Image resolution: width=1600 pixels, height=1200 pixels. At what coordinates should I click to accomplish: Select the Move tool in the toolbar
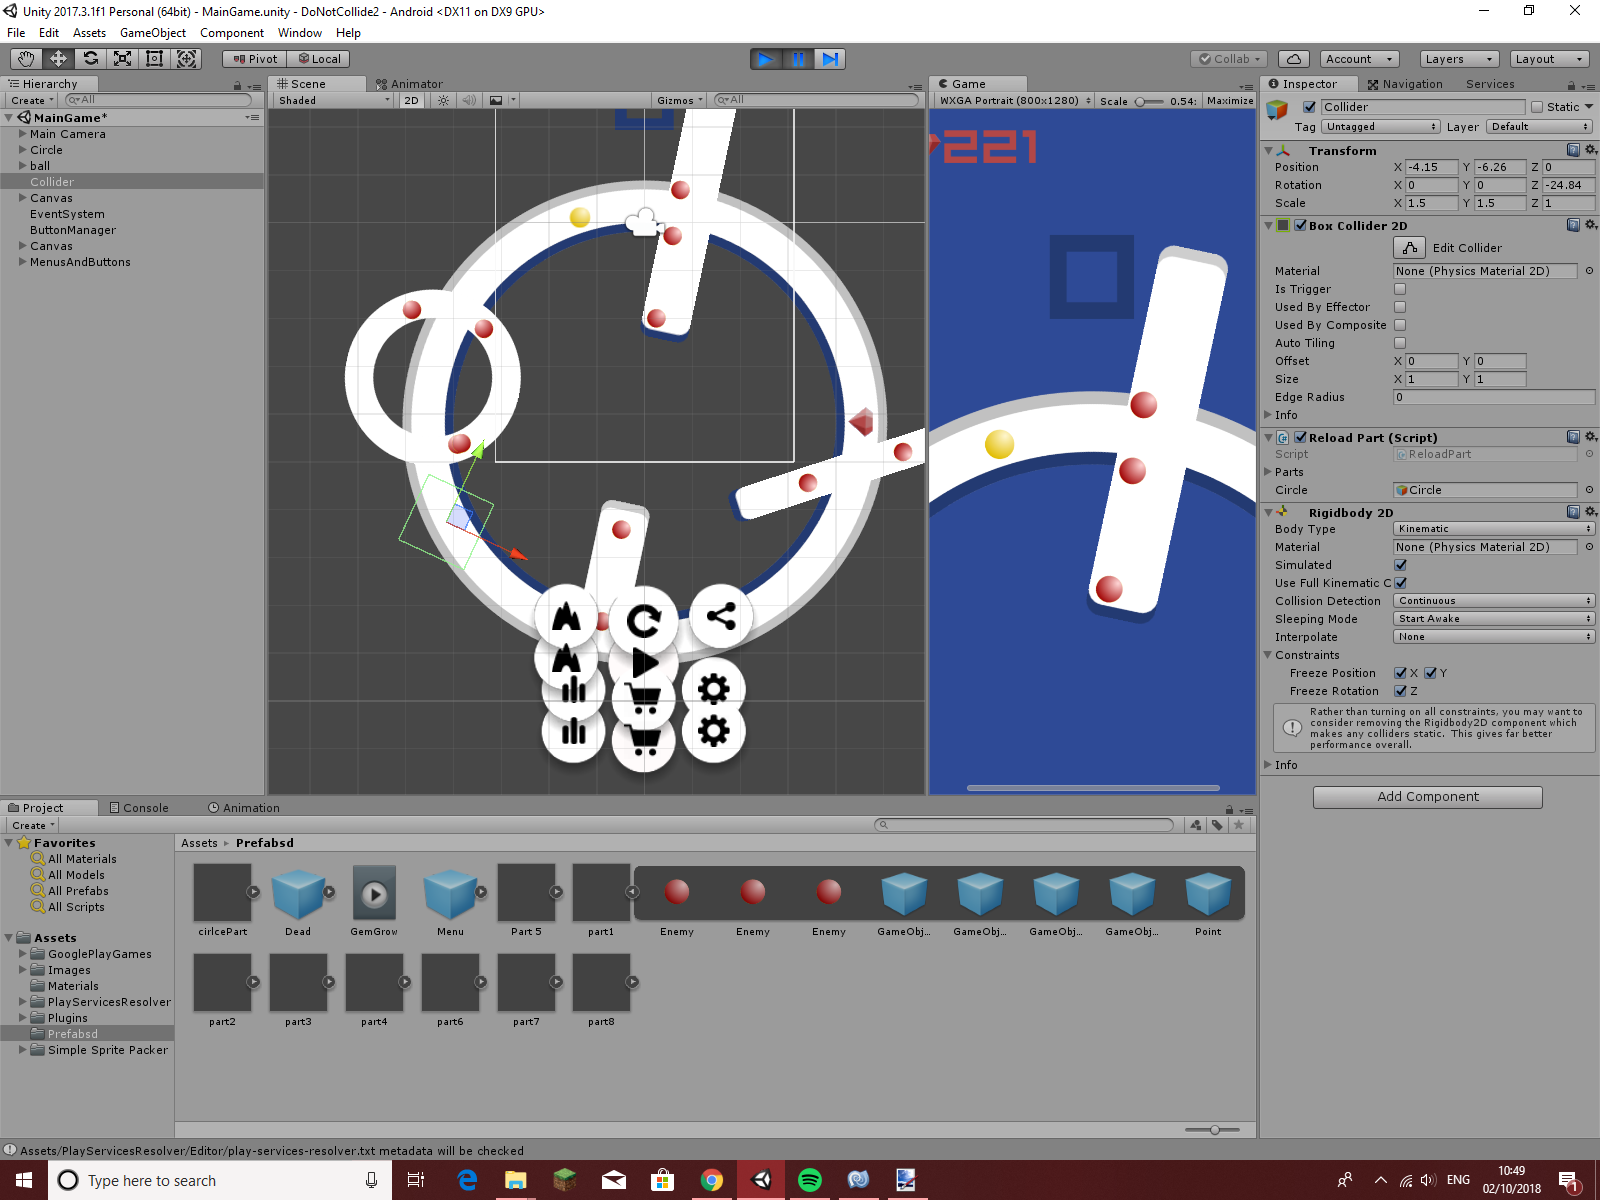58,59
